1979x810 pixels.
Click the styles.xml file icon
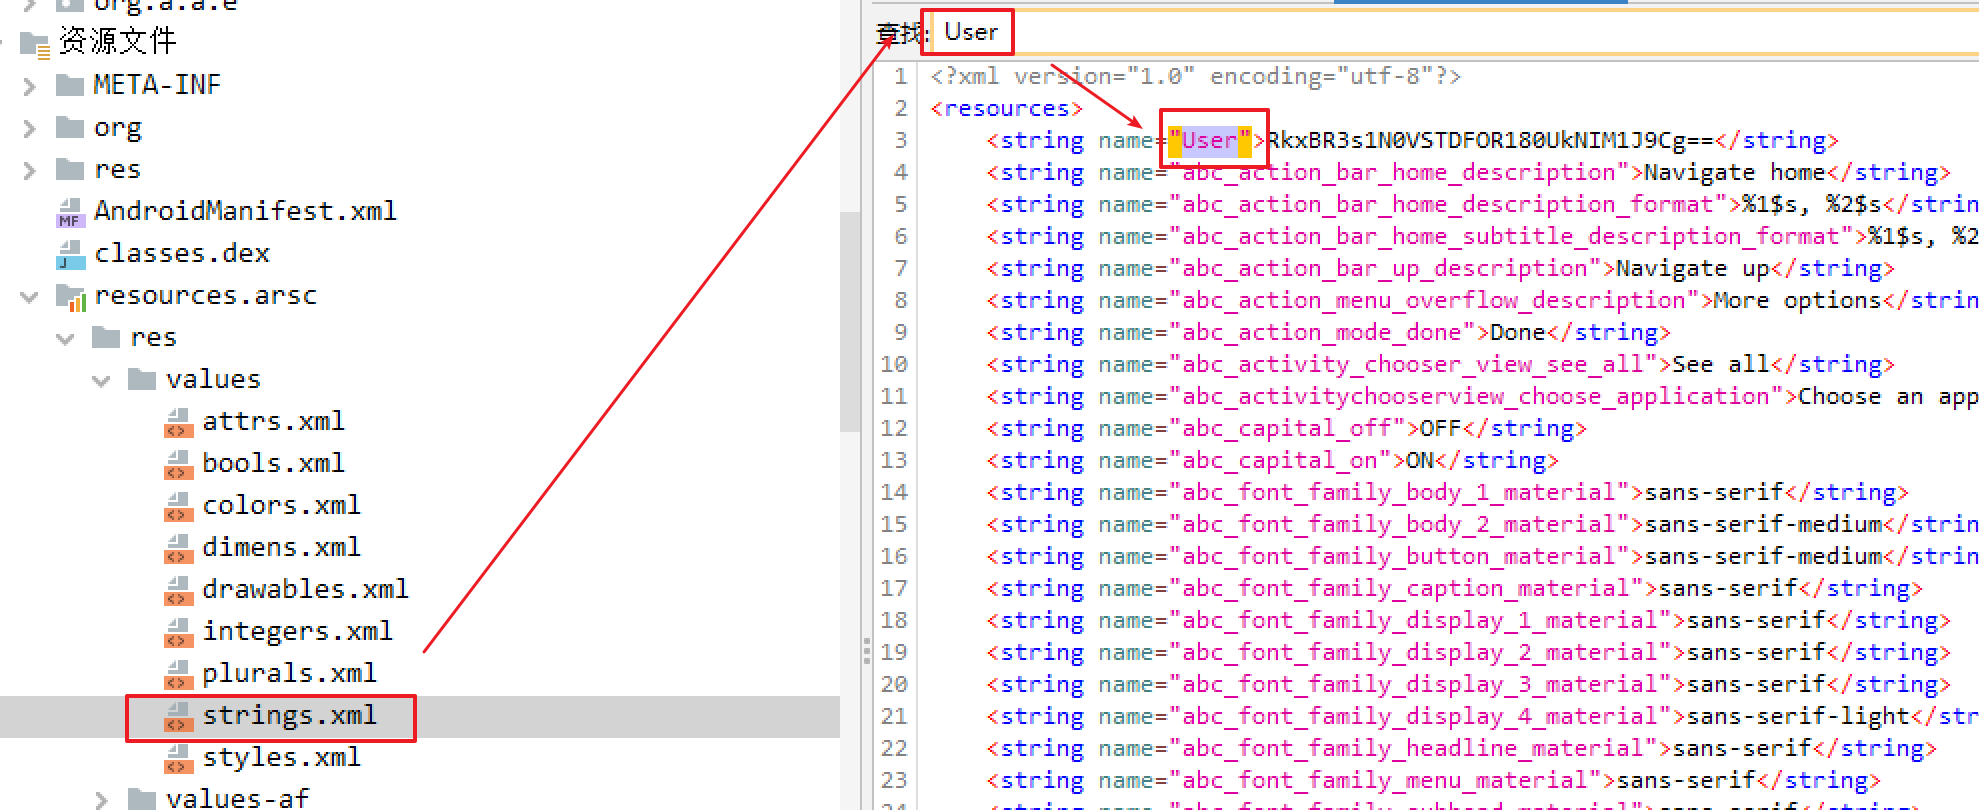(178, 758)
